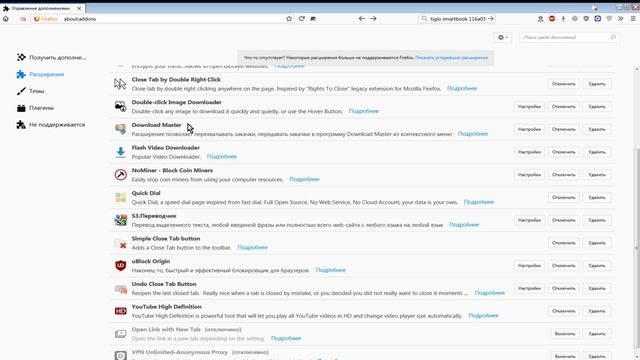Click the add-ons search field
Viewport: 640px width, 360px height.
(569, 37)
